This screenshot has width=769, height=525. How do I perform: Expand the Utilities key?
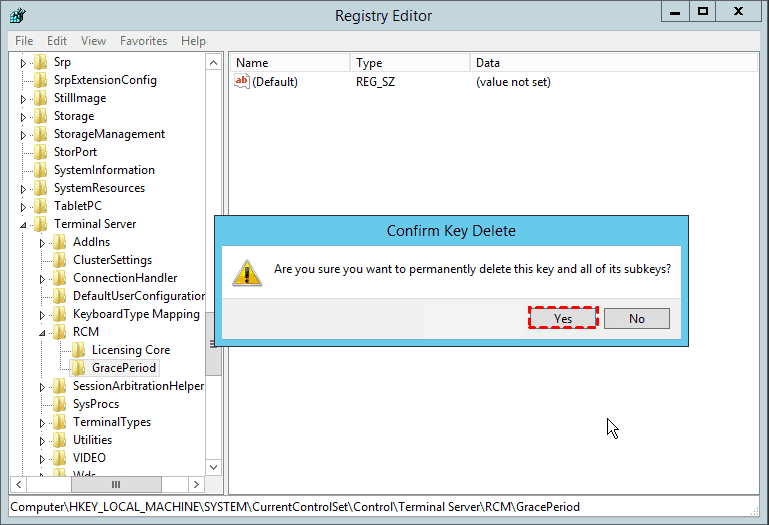coord(42,441)
